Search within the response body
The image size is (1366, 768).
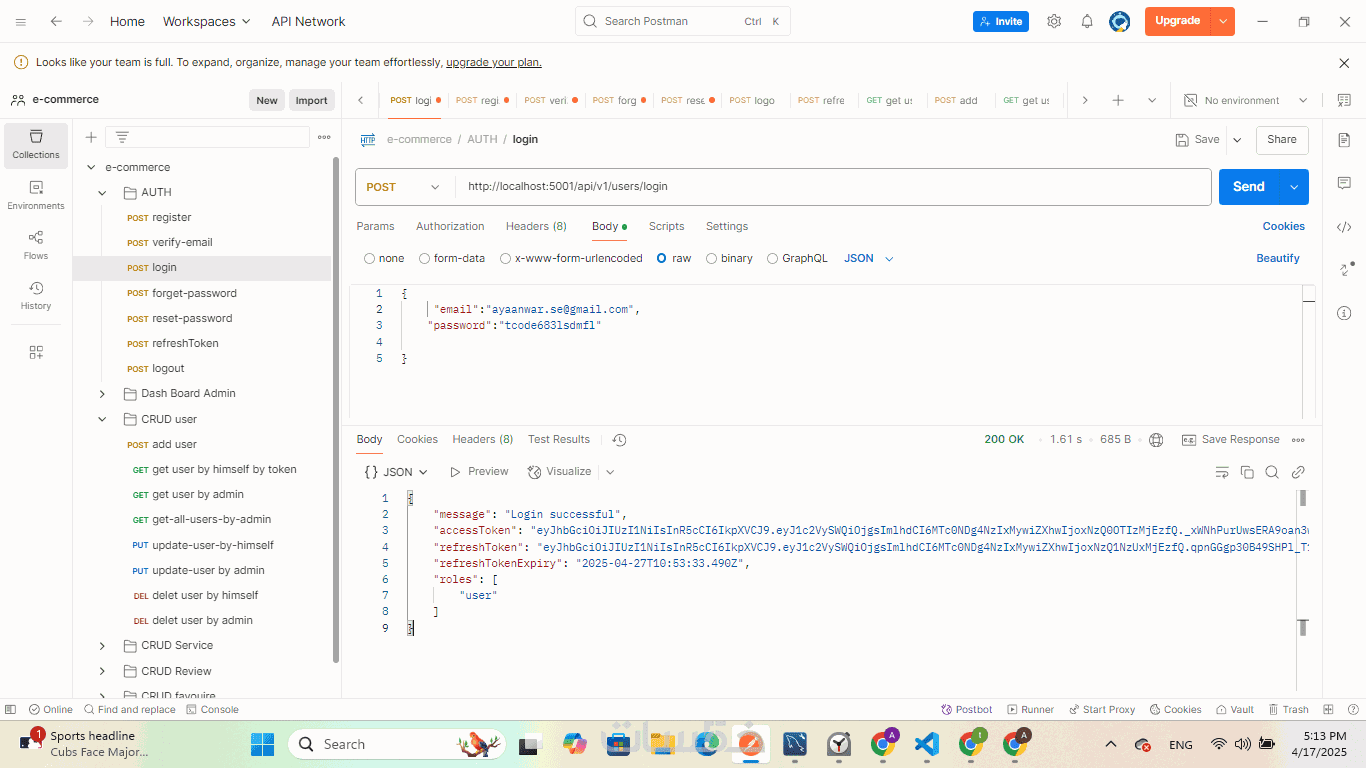1272,472
